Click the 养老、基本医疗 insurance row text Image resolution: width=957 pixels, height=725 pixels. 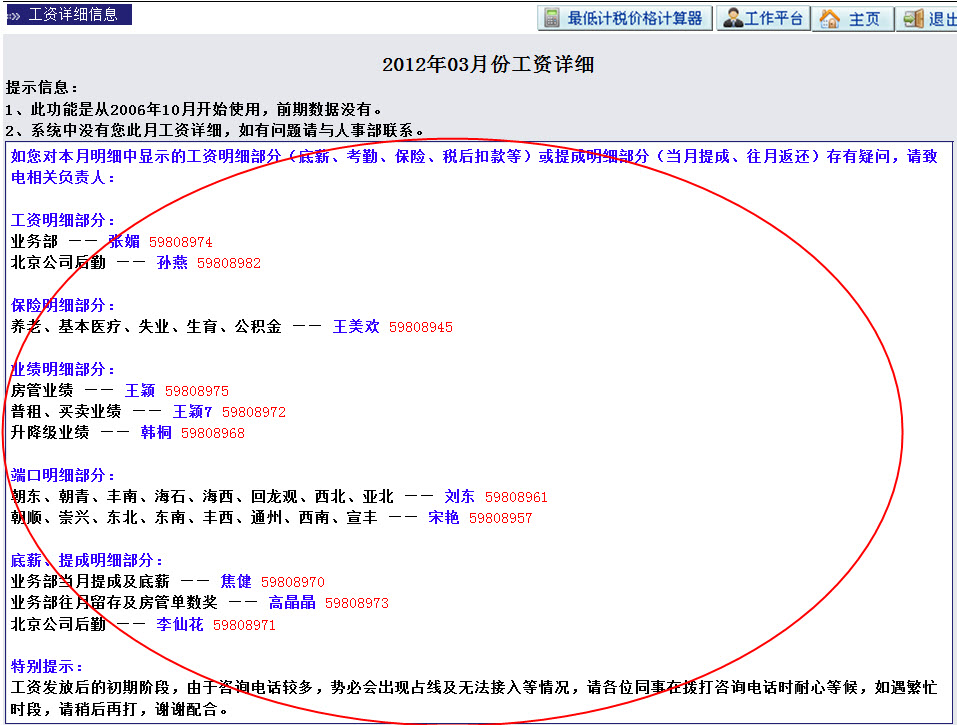click(x=146, y=326)
